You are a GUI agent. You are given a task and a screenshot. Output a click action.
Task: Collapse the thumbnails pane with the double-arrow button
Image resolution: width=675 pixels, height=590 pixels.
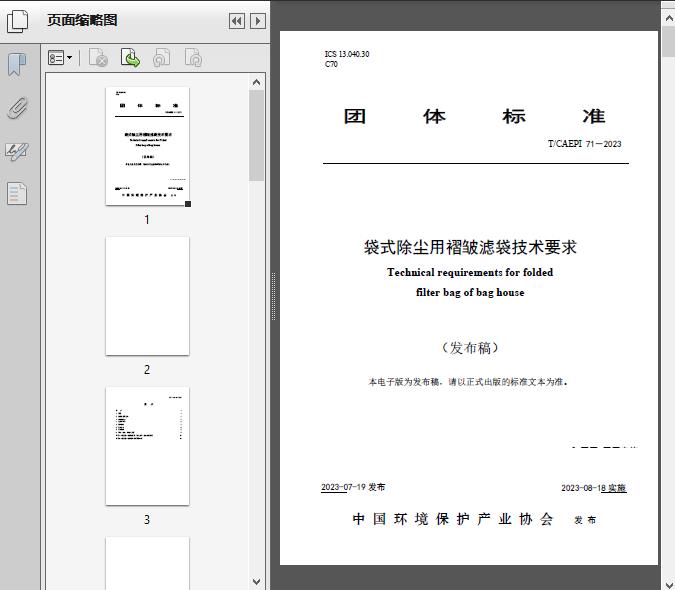[x=237, y=21]
